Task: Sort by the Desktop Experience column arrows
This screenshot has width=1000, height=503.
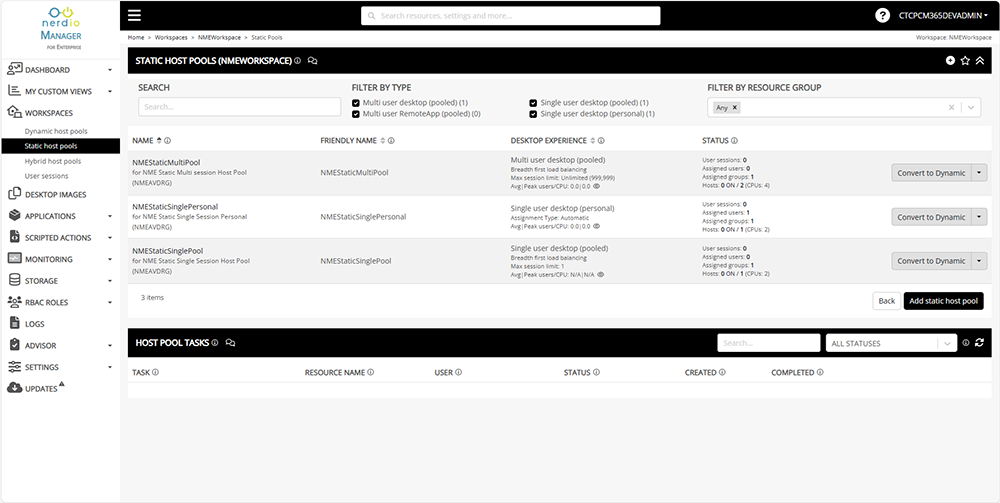Action: click(592, 140)
